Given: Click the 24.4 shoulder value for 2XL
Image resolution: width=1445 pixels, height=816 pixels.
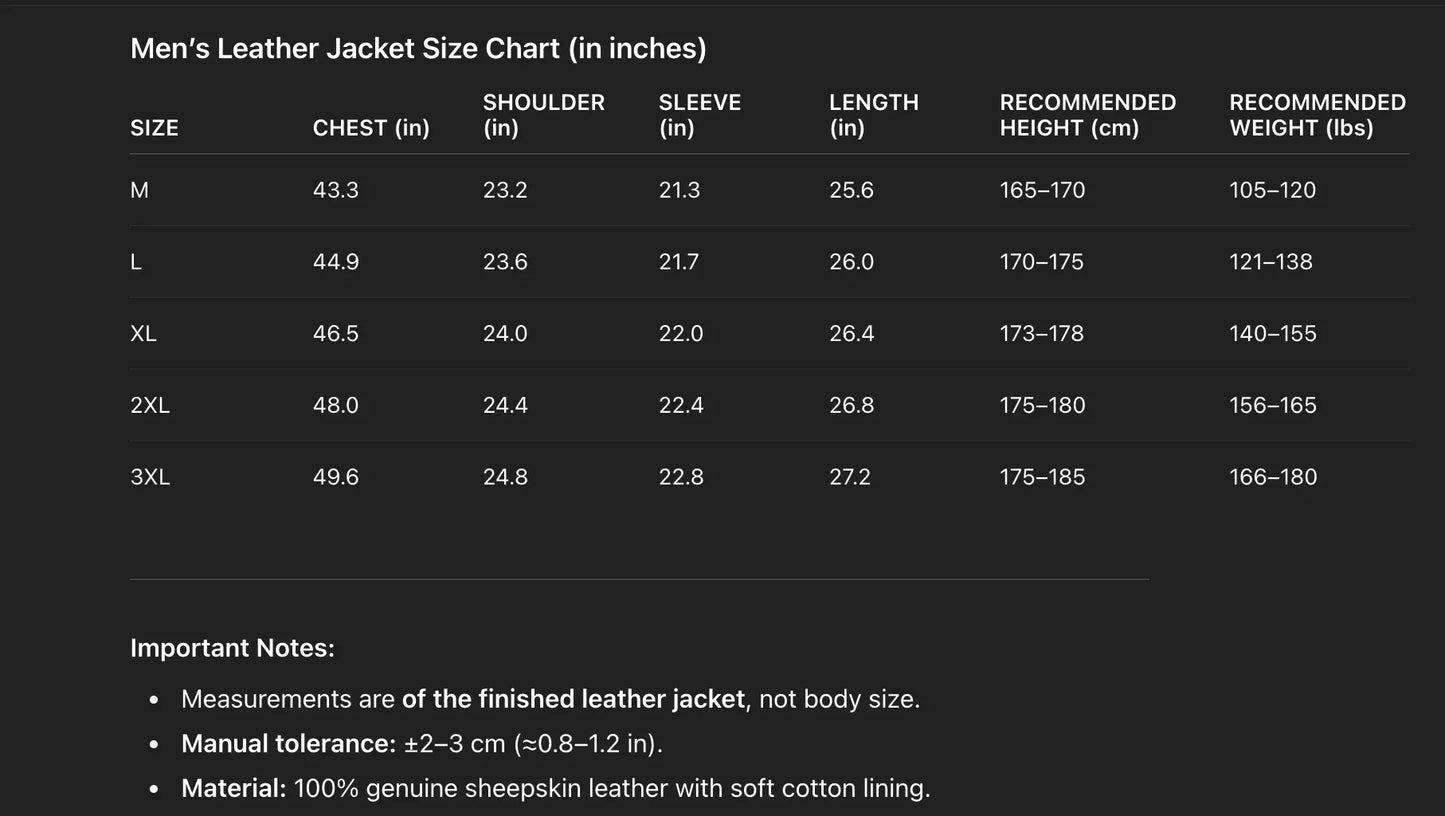Looking at the screenshot, I should 505,405.
